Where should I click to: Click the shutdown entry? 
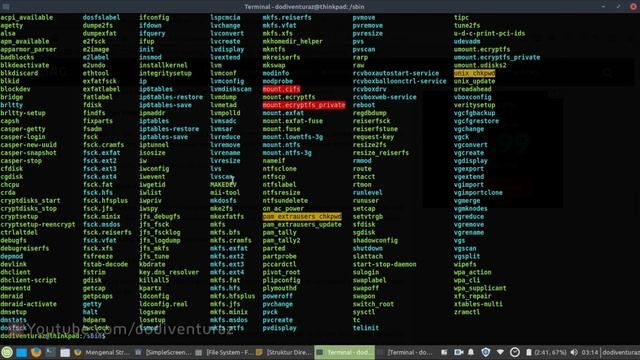coord(368,248)
